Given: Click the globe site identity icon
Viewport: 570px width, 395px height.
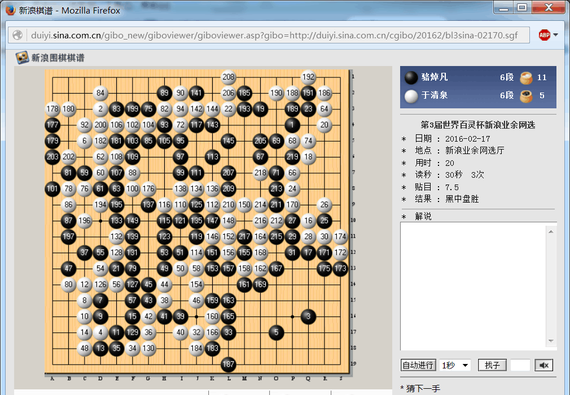Looking at the screenshot, I should (x=17, y=35).
